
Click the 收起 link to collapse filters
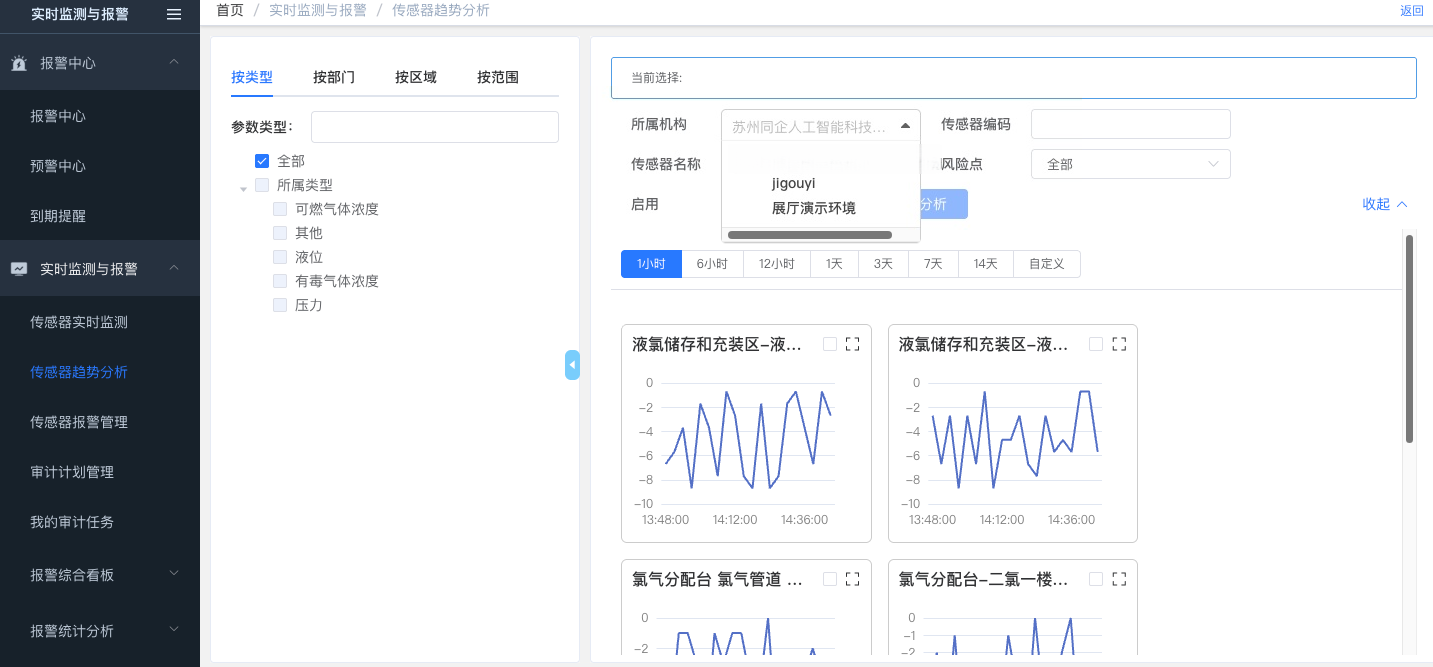pos(1384,204)
